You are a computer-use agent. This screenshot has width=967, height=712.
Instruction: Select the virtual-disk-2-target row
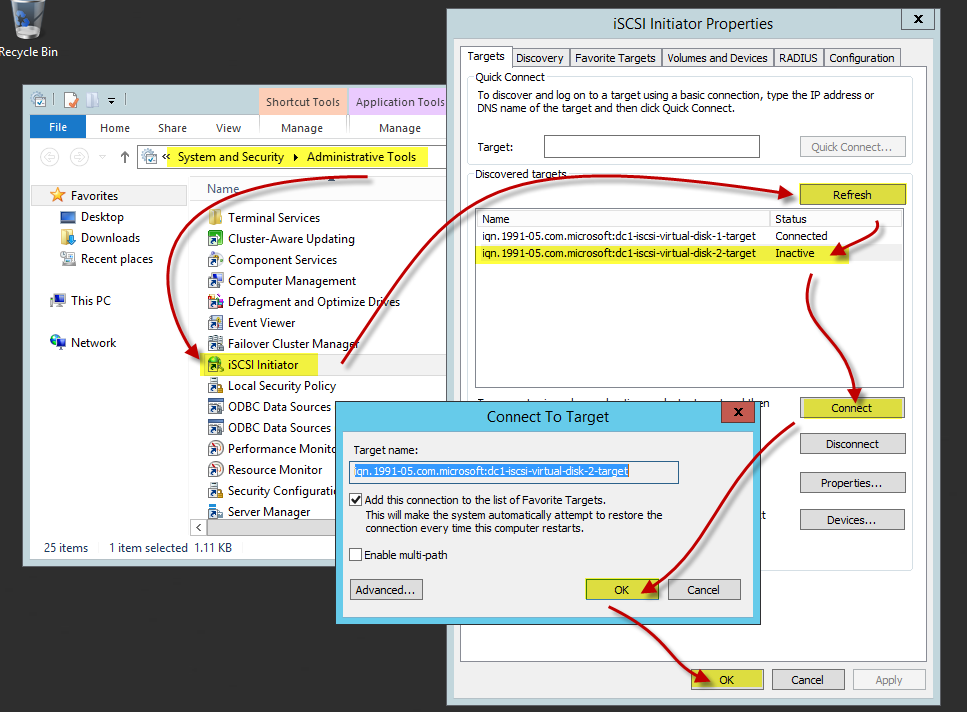688,253
